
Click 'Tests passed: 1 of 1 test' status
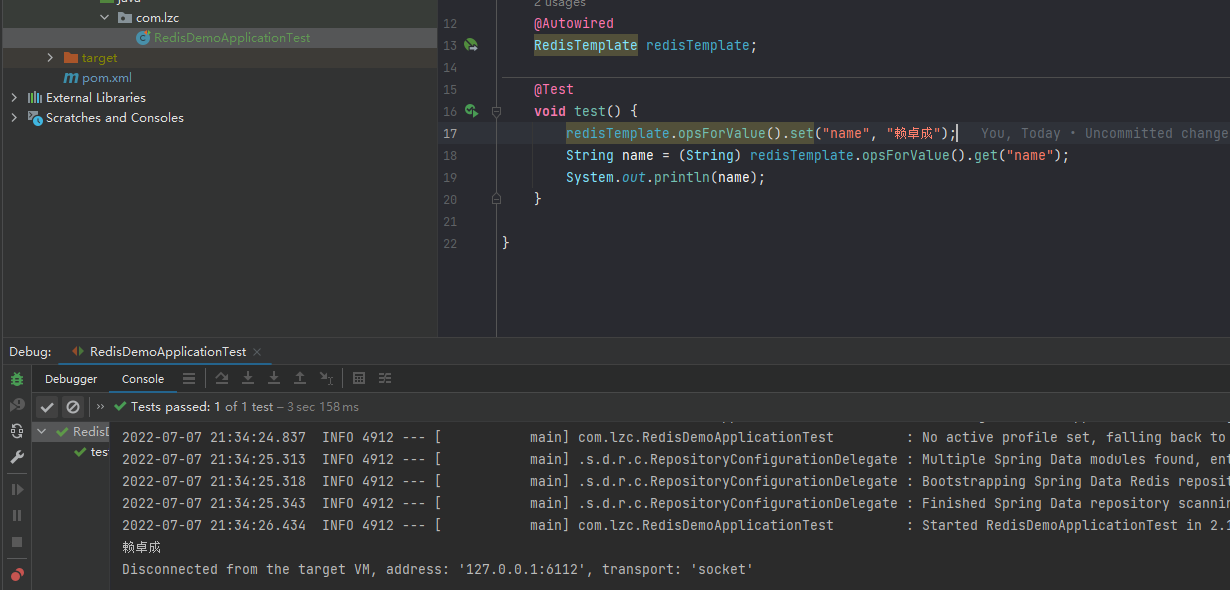tap(202, 407)
